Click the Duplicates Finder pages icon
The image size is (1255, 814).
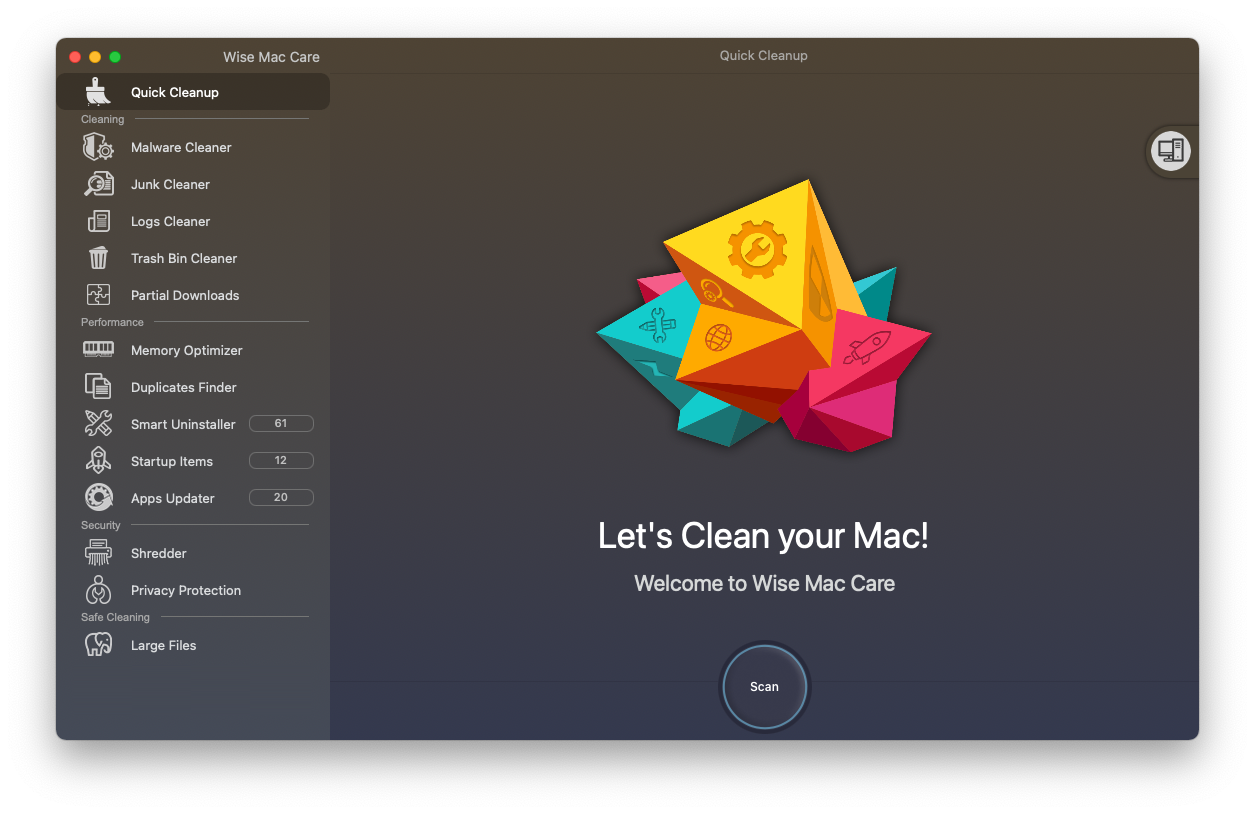point(98,387)
